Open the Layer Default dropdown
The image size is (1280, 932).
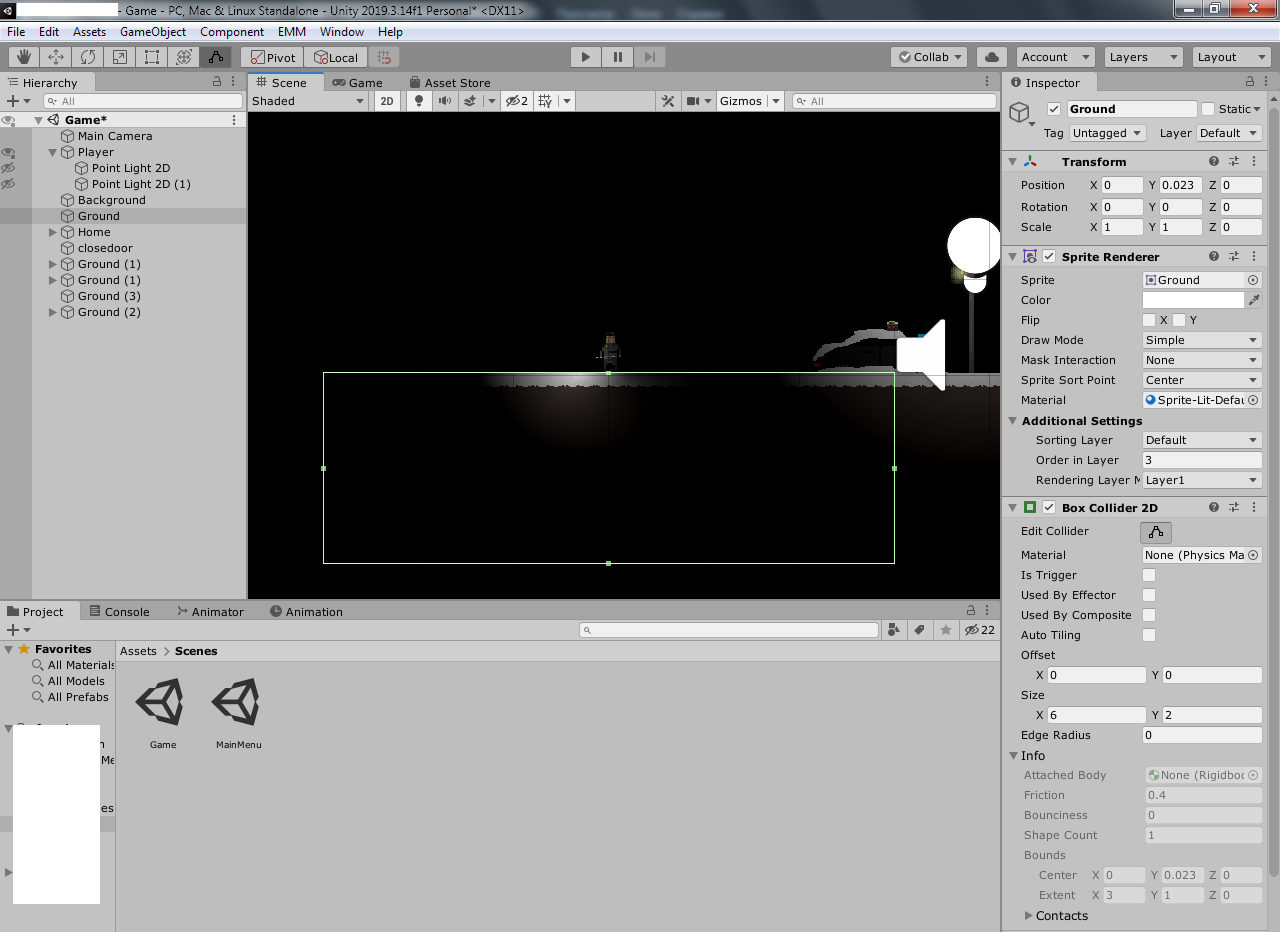(1229, 133)
